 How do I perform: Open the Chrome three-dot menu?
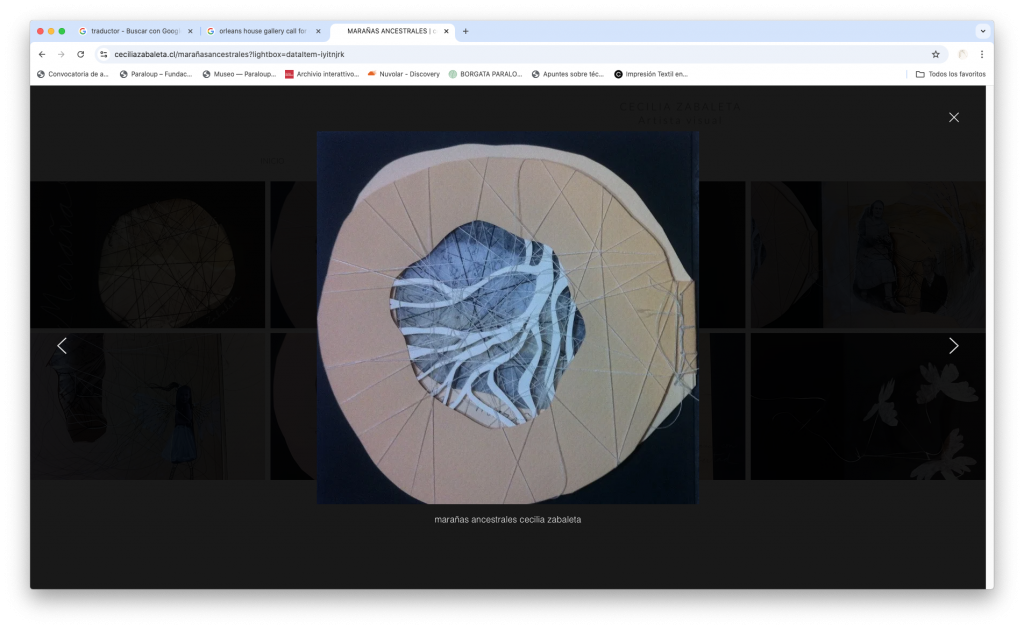click(x=982, y=54)
